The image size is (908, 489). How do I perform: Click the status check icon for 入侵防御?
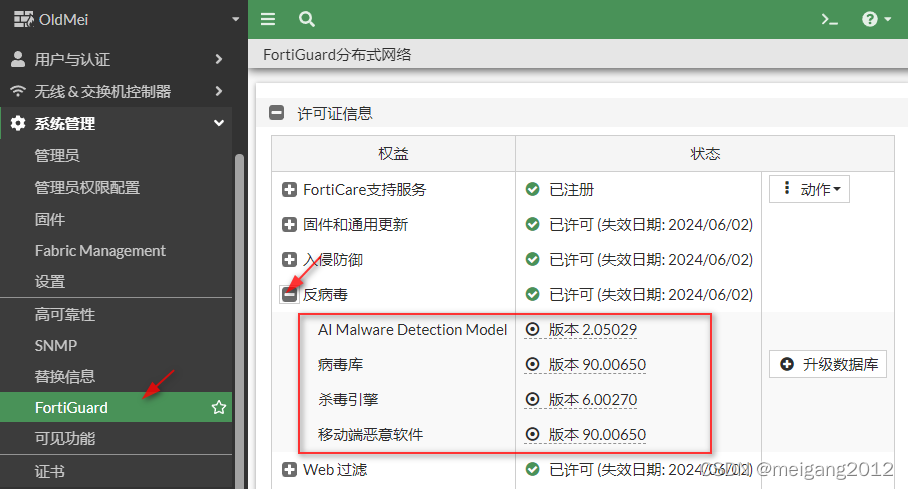[532, 259]
